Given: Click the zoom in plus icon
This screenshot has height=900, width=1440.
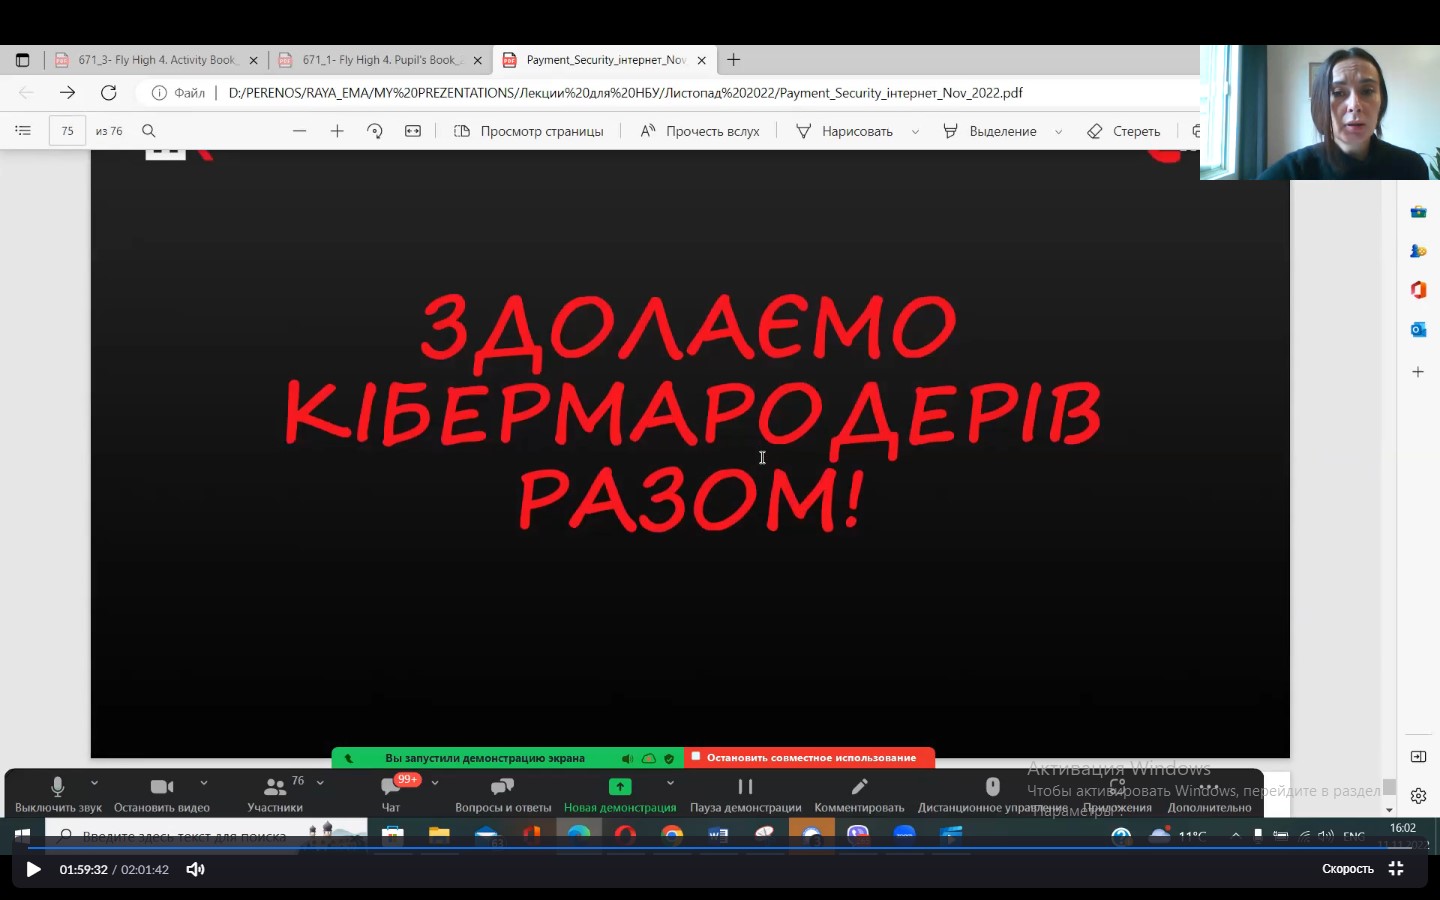Looking at the screenshot, I should (x=337, y=131).
